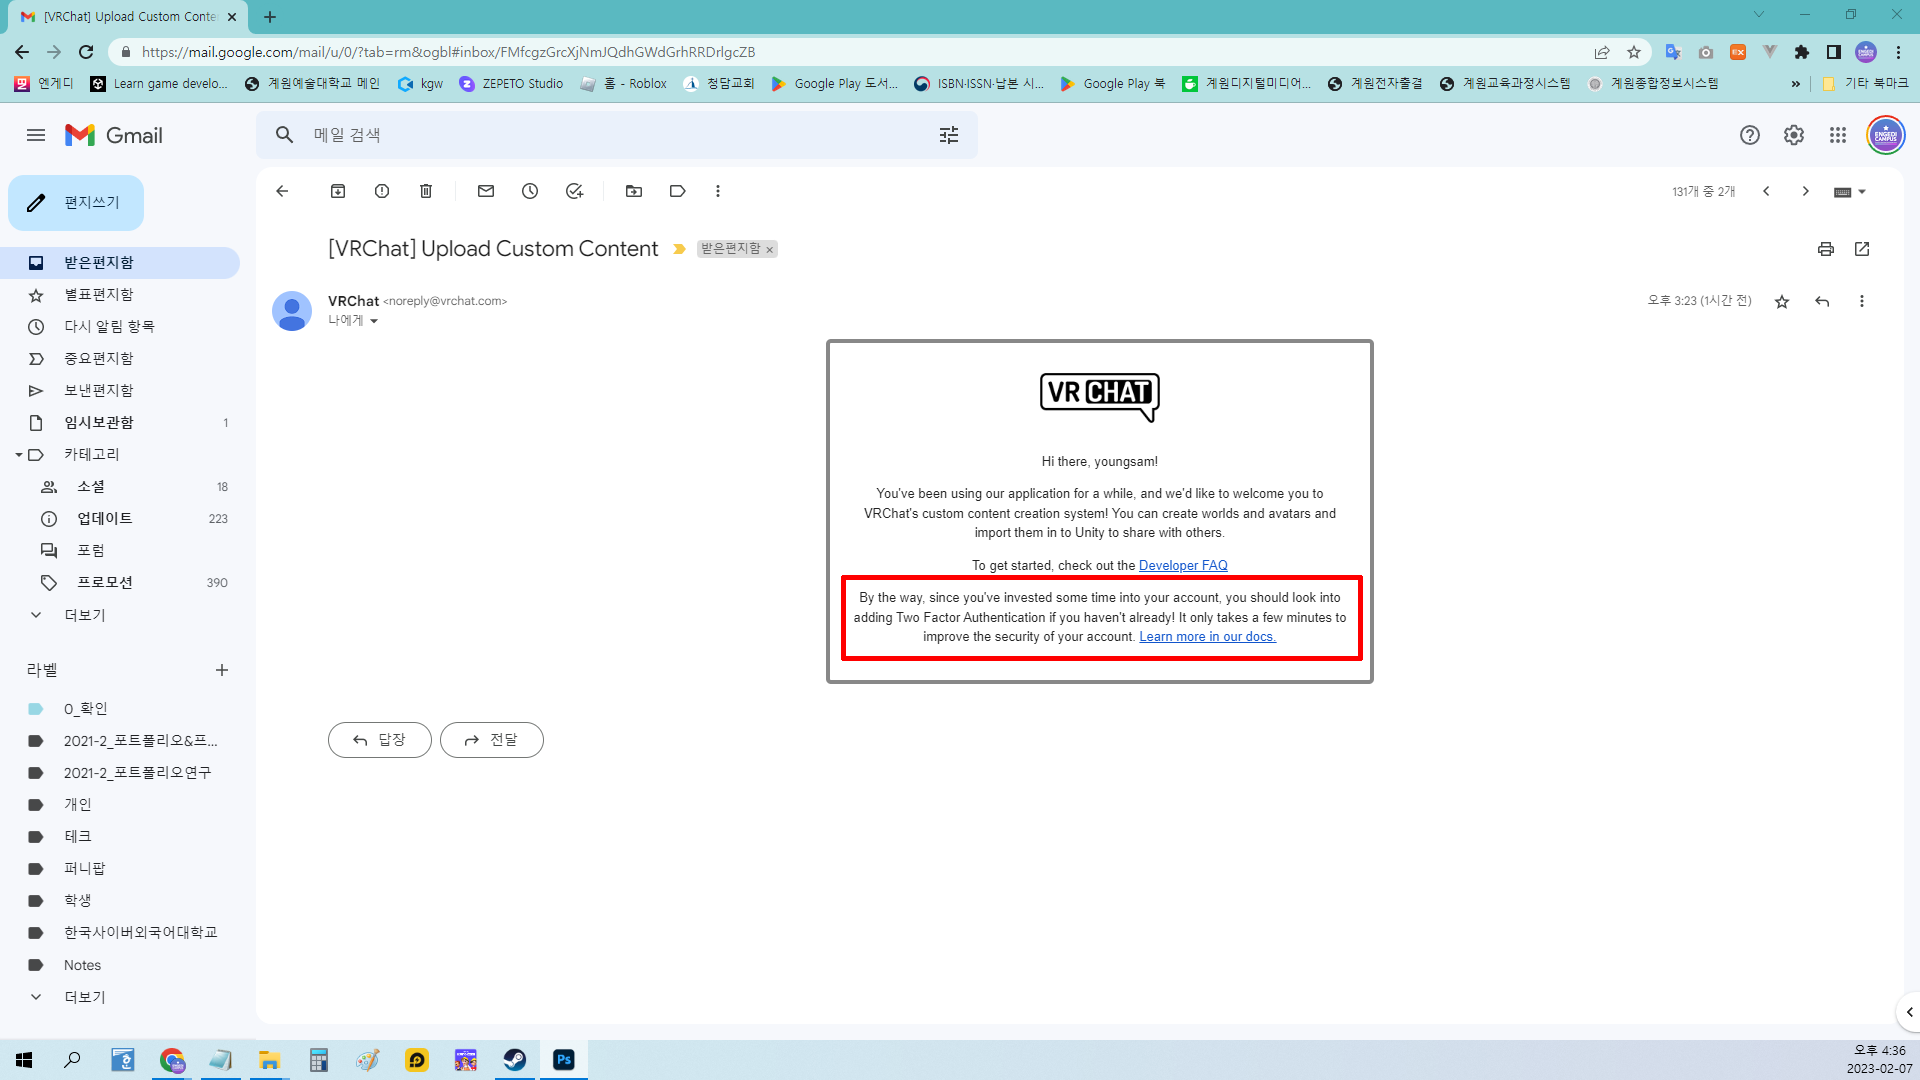This screenshot has height=1080, width=1920.
Task: Go back to the inbox list arrow
Action: [x=282, y=191]
